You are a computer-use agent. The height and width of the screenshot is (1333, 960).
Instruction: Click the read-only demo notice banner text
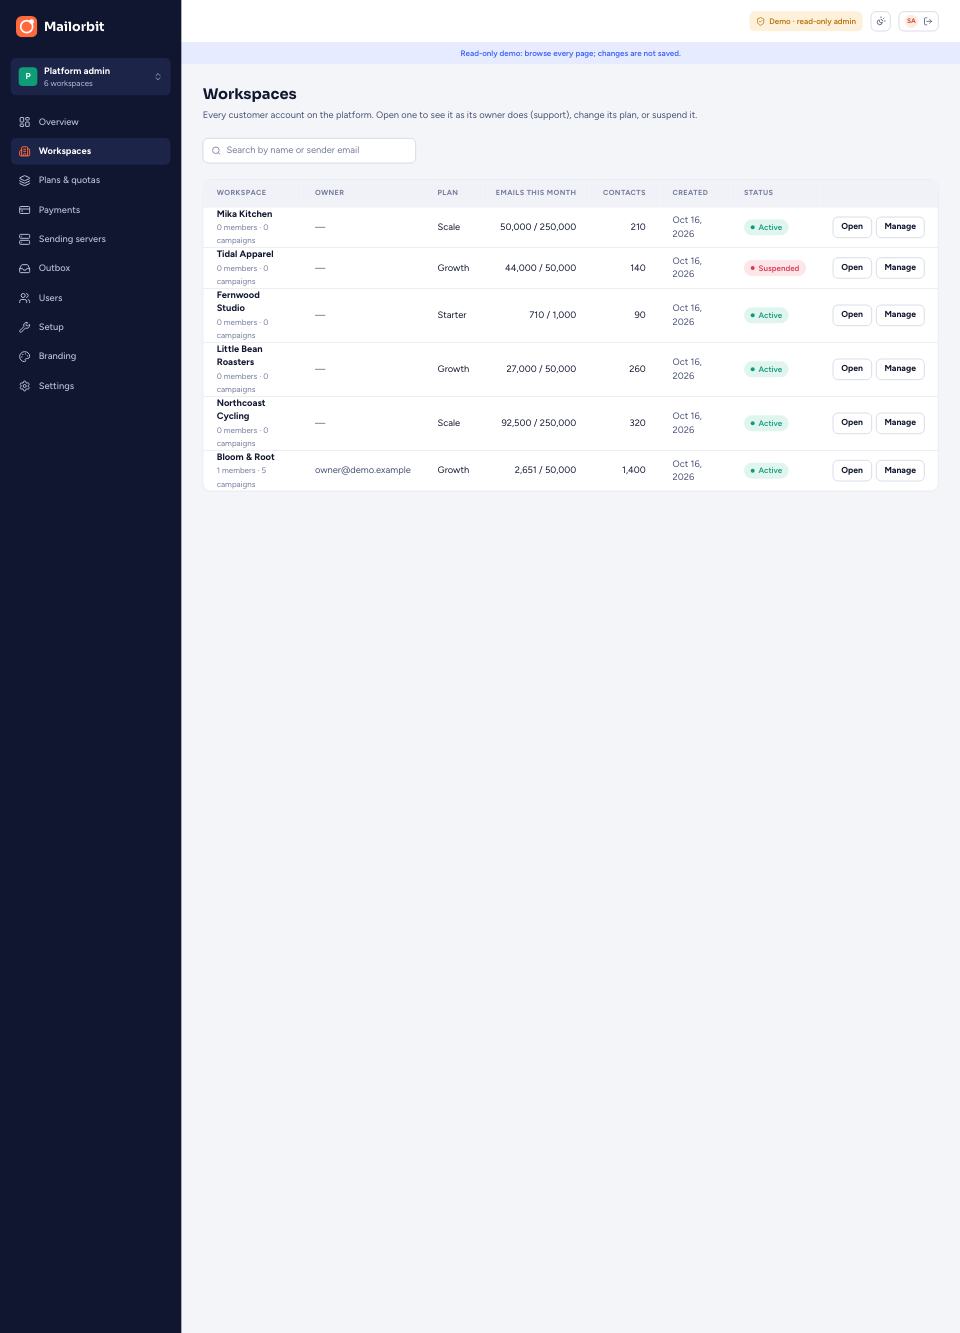(570, 53)
